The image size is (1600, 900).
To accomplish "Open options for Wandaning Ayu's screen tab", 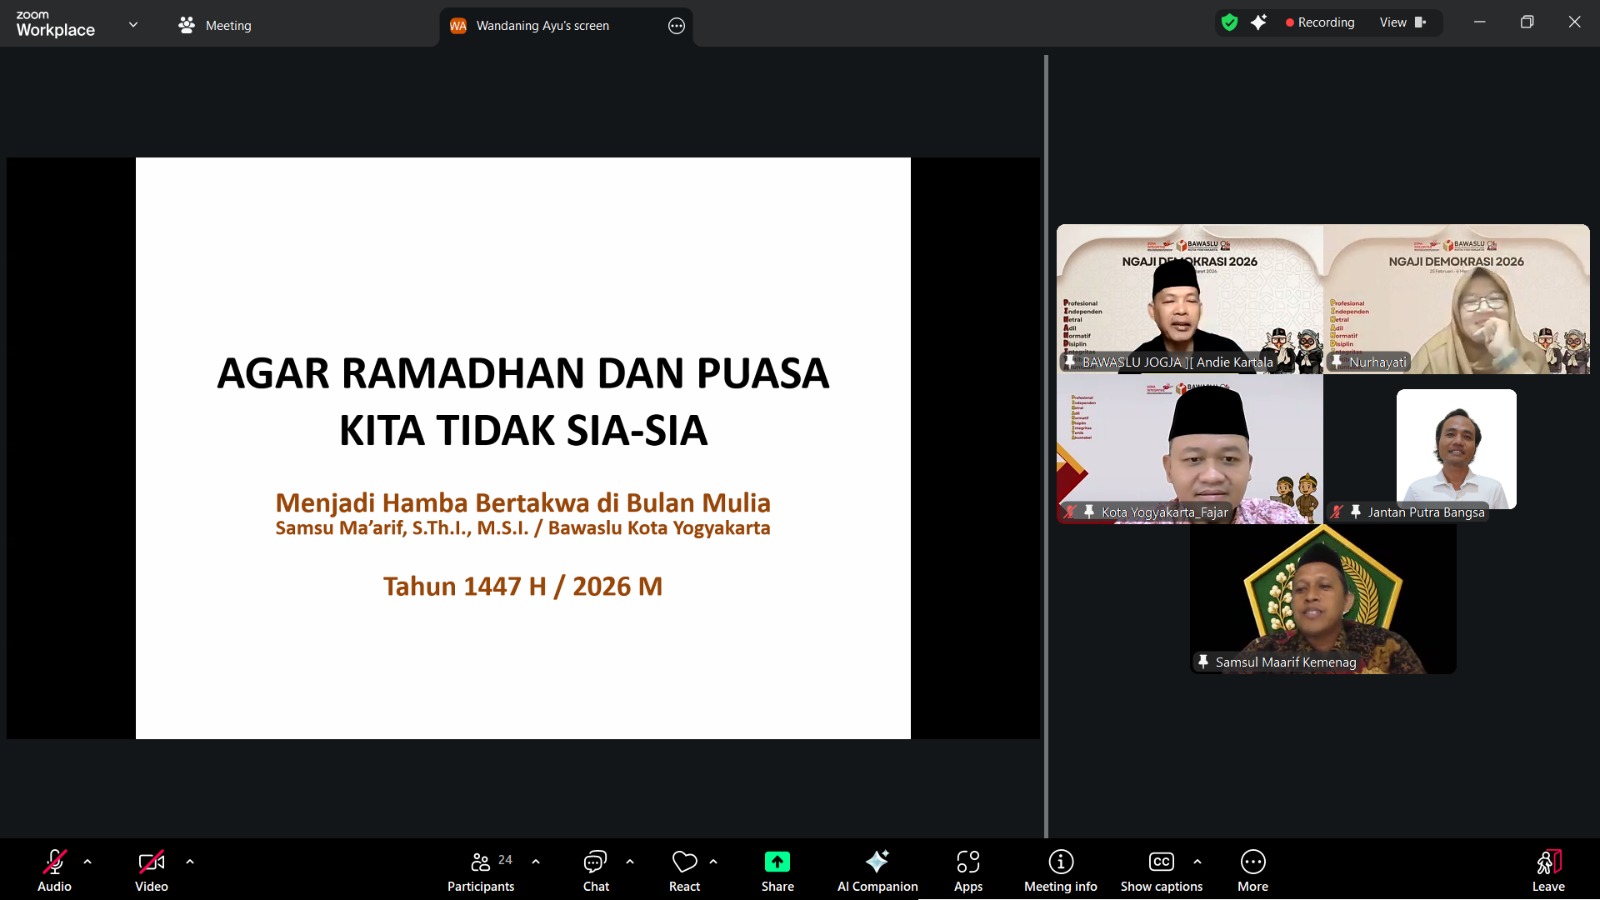I will pos(675,26).
